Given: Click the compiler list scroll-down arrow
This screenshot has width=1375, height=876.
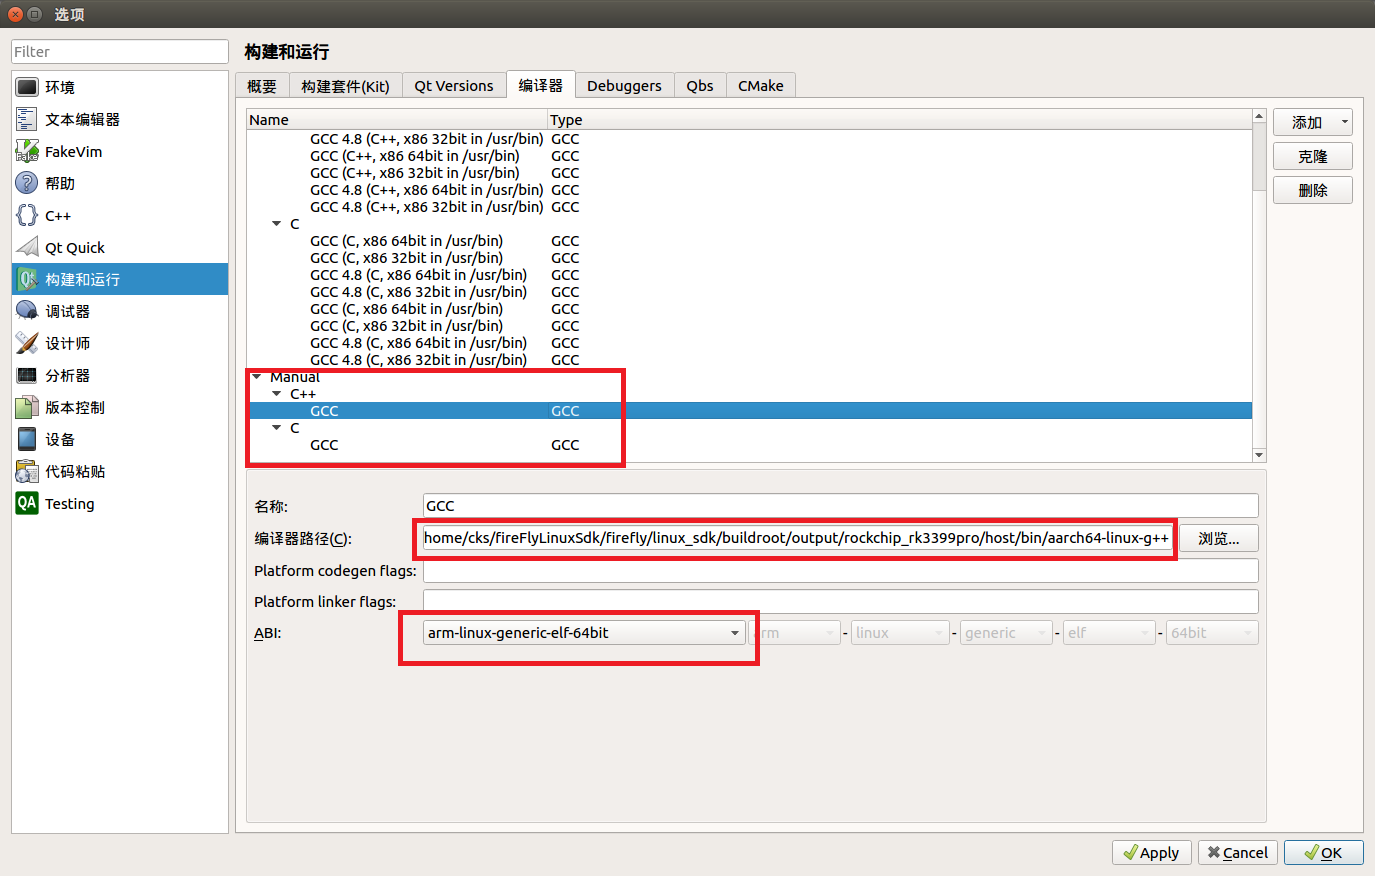Looking at the screenshot, I should [1259, 455].
